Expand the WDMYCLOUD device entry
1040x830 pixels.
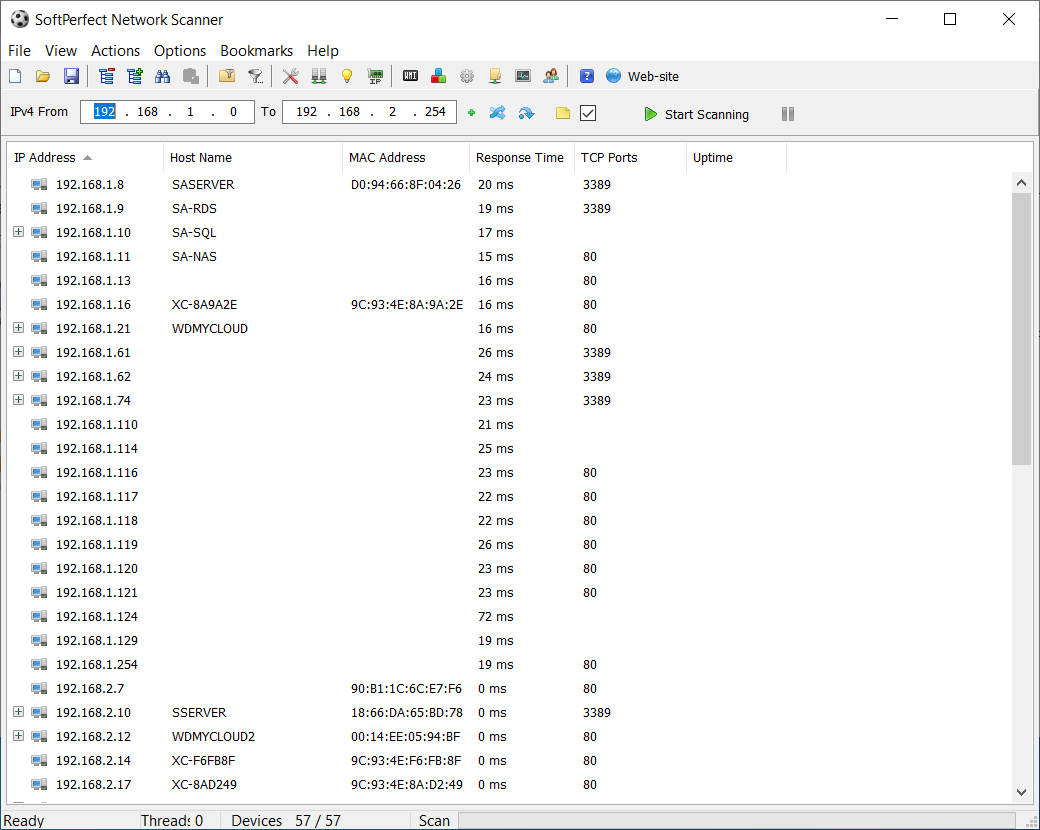tap(18, 329)
